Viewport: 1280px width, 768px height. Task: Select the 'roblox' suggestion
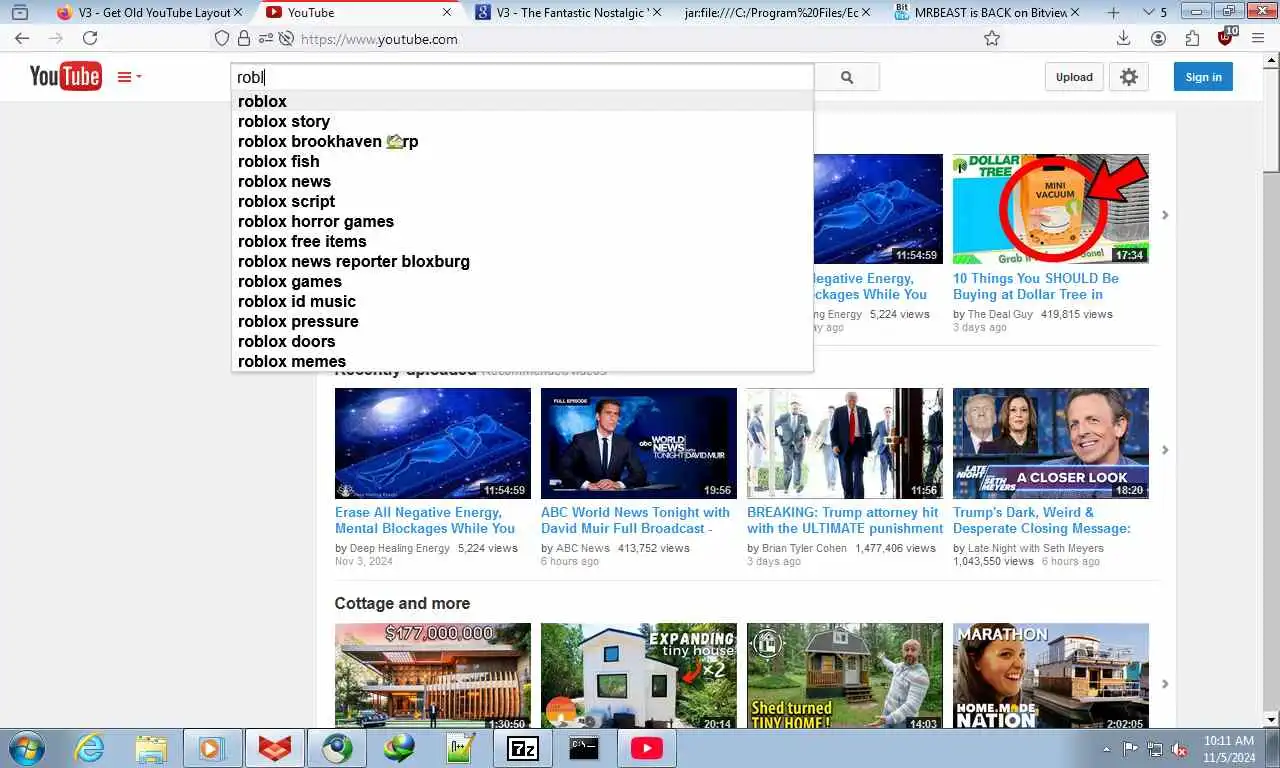point(522,101)
